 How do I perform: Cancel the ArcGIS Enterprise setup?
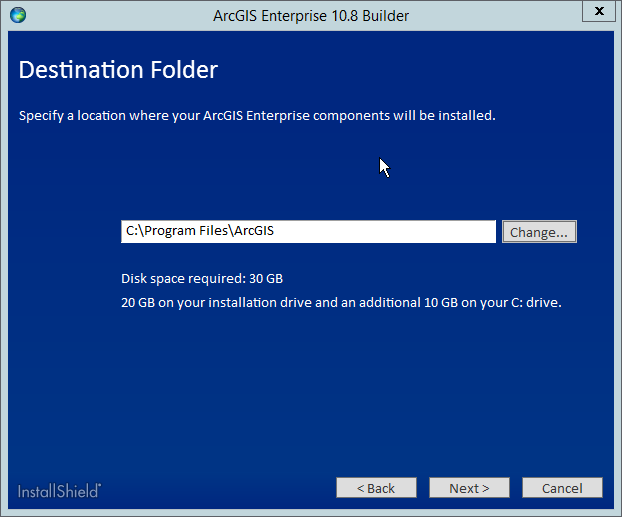561,488
